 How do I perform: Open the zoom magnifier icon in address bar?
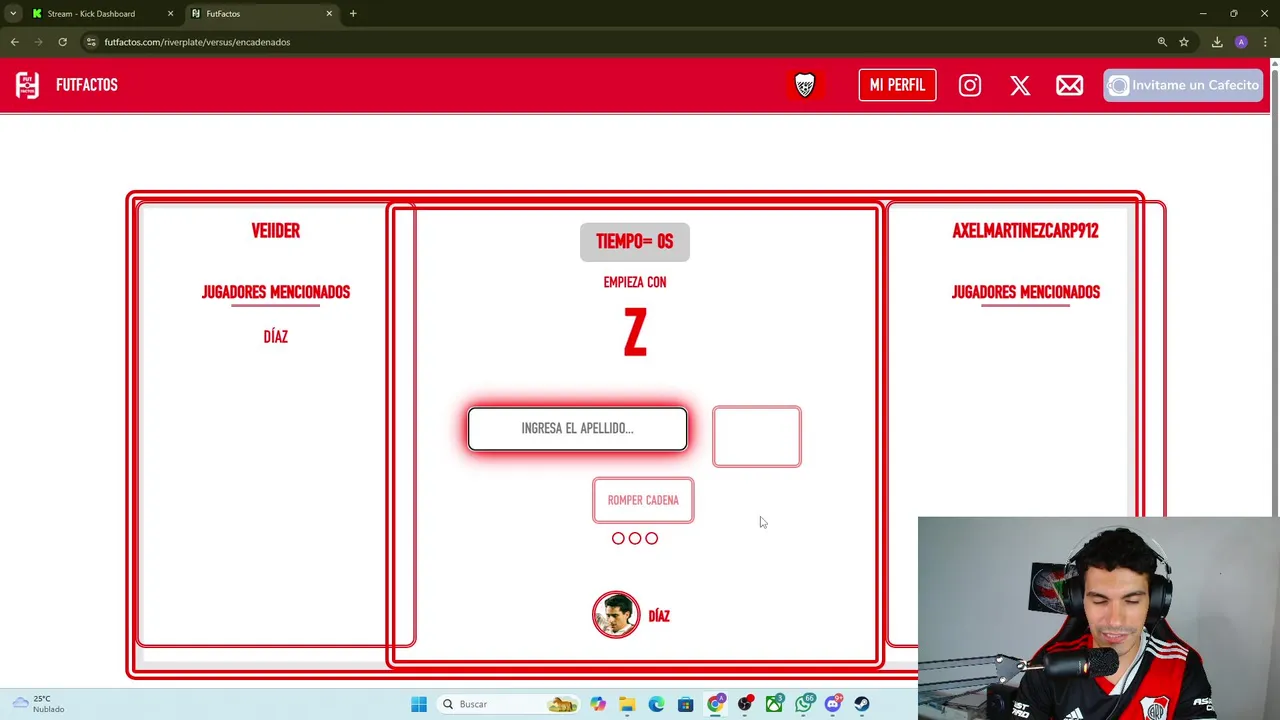1162,42
